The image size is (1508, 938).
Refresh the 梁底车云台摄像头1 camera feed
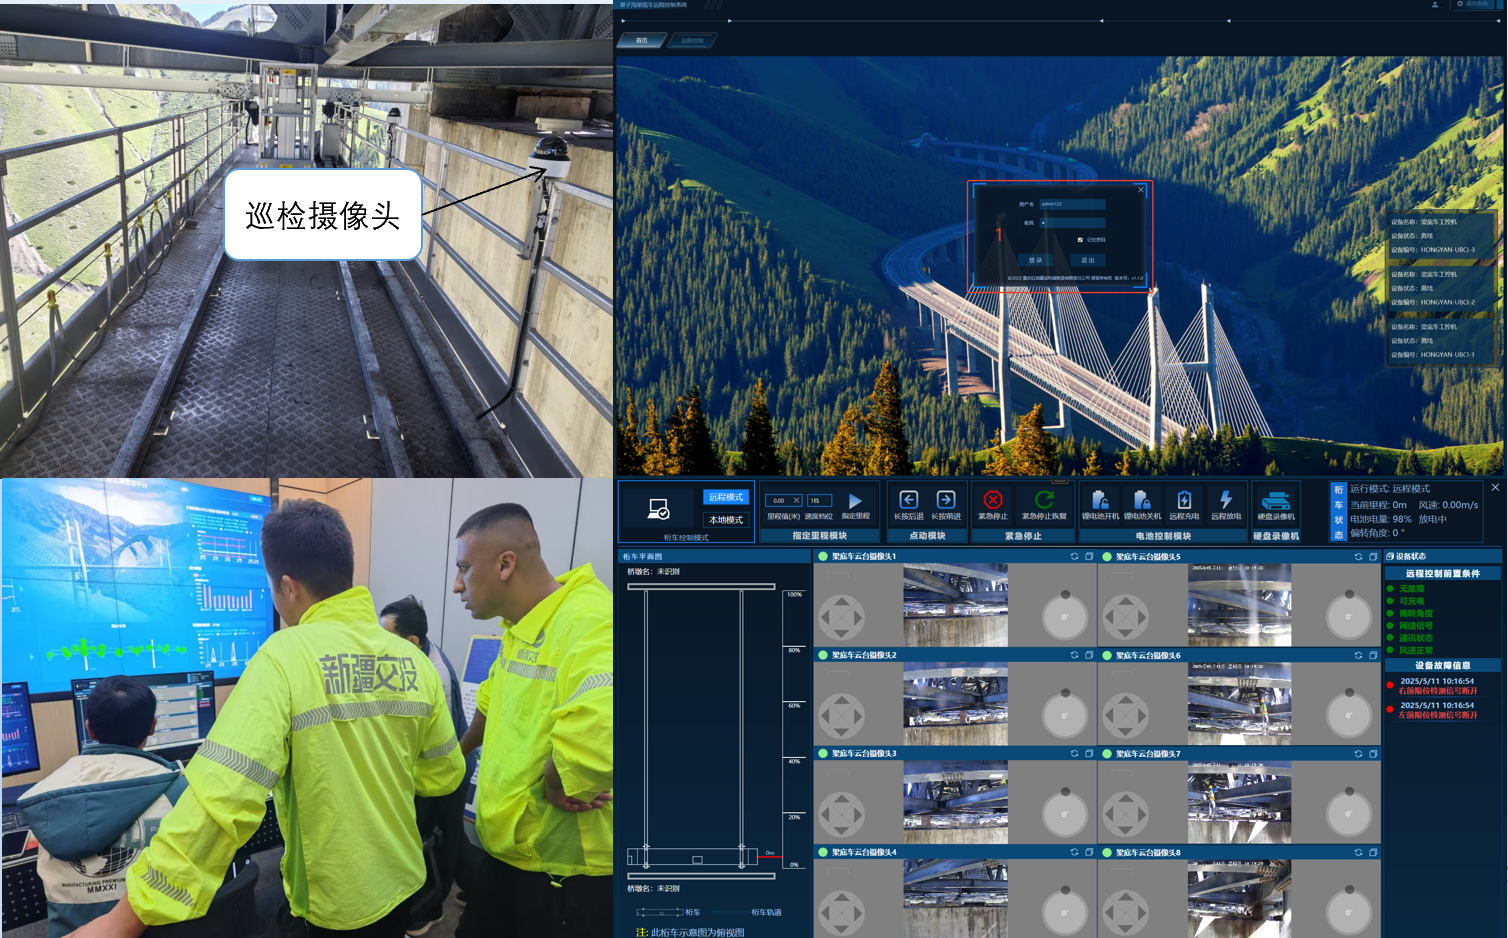tap(1075, 557)
